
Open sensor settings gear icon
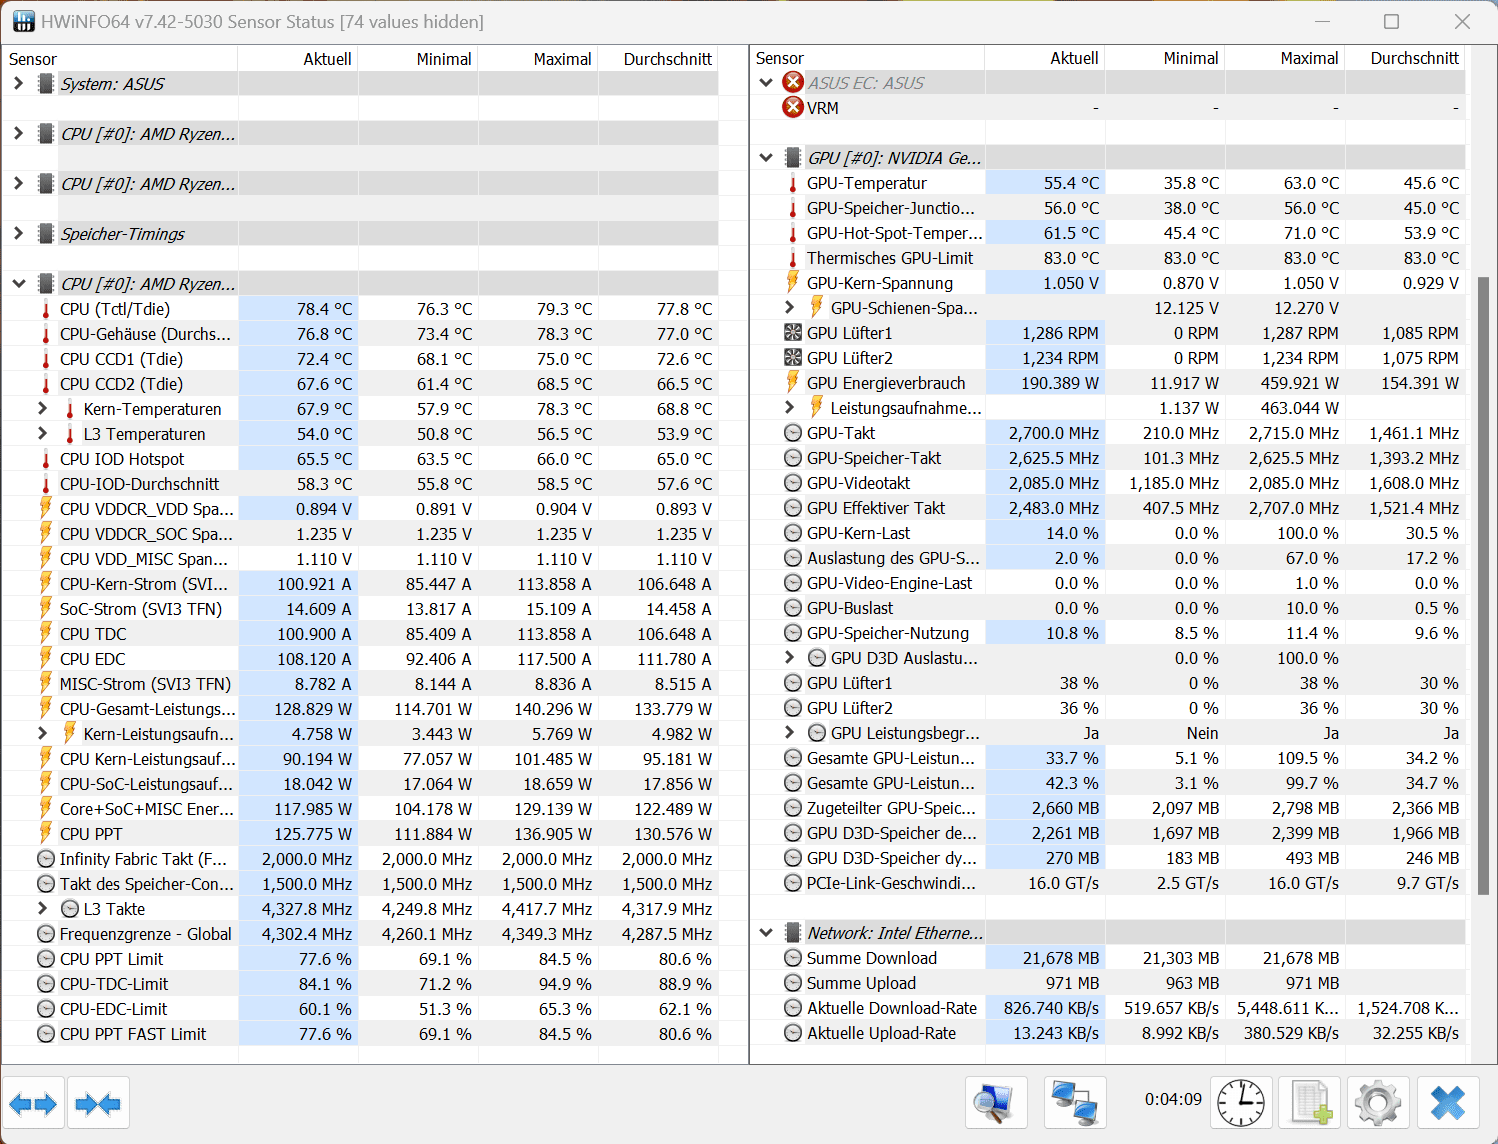(x=1378, y=1103)
